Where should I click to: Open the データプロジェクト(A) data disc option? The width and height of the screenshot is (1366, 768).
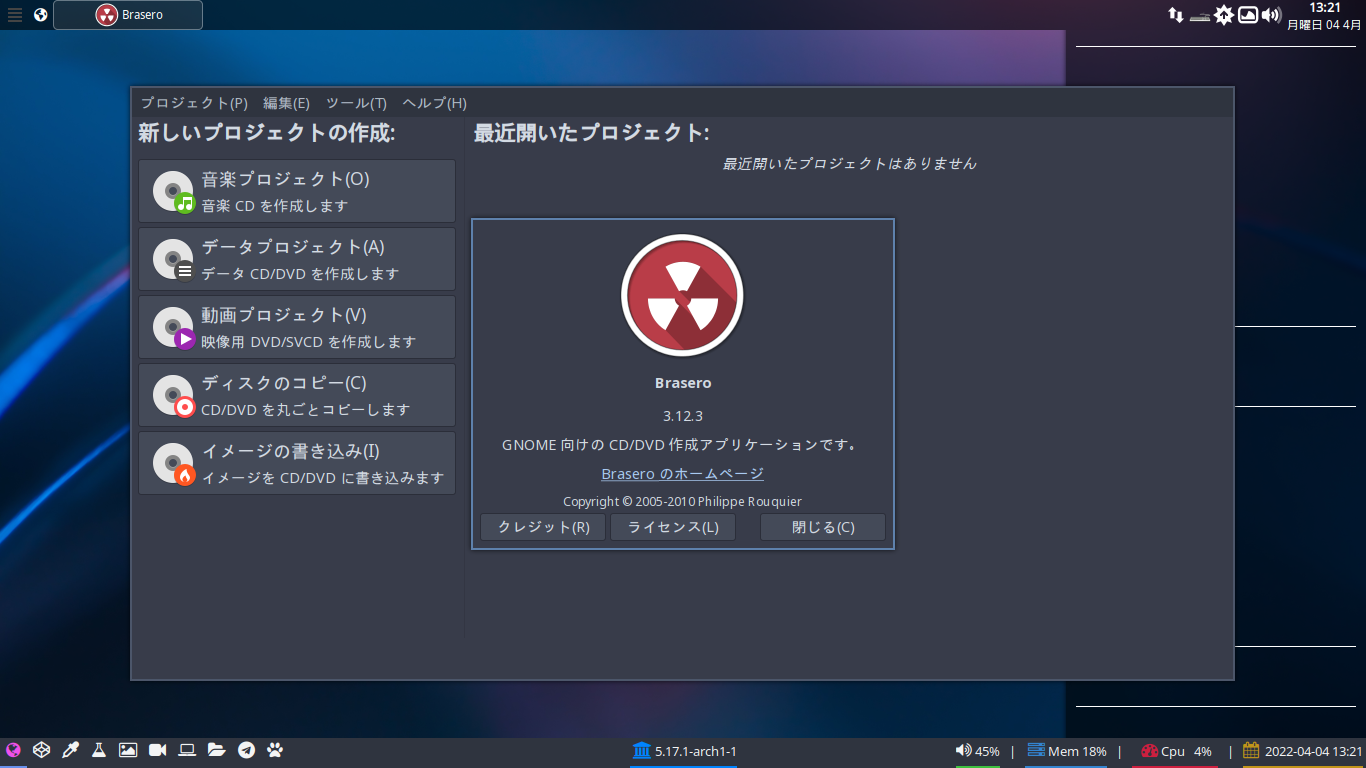[x=297, y=259]
